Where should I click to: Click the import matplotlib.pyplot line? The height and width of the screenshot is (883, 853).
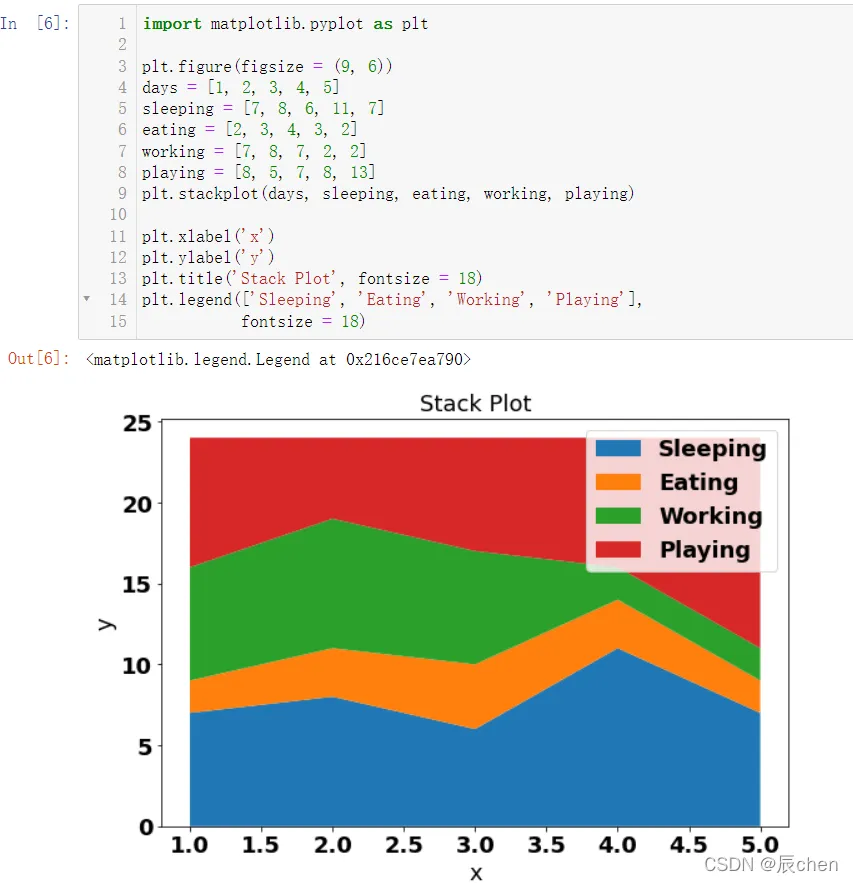click(285, 24)
